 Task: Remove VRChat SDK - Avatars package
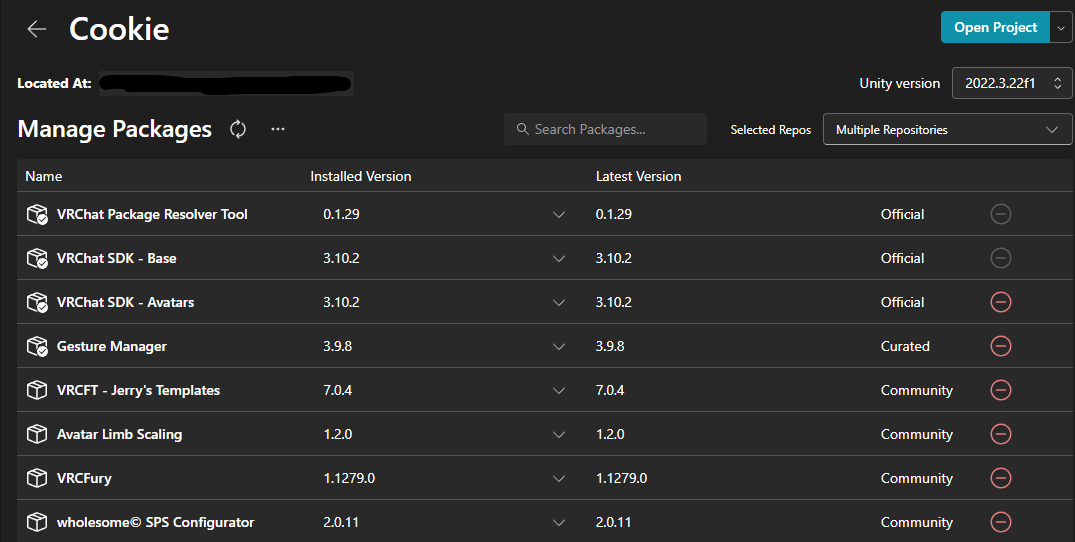(x=1000, y=302)
